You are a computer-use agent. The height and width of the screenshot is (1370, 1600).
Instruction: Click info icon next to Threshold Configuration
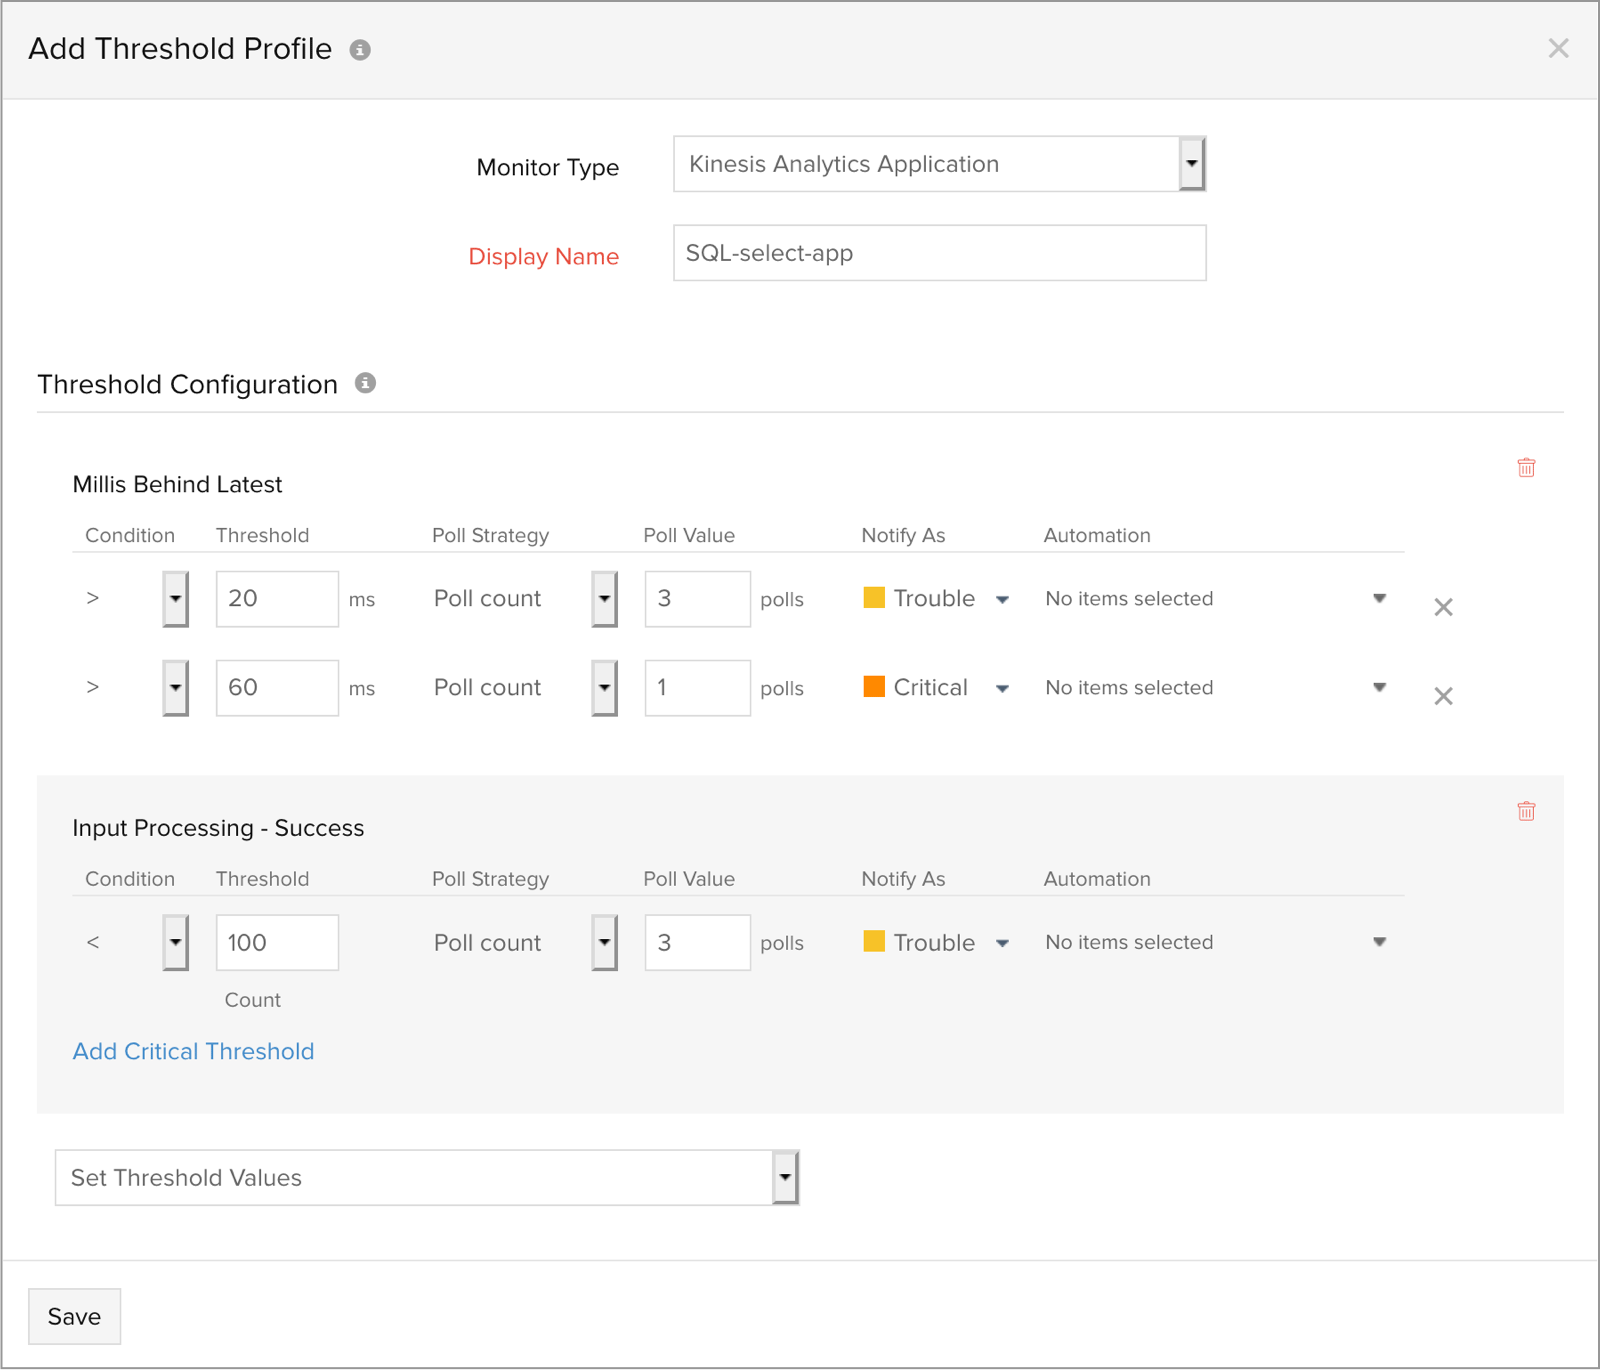pyautogui.click(x=366, y=383)
